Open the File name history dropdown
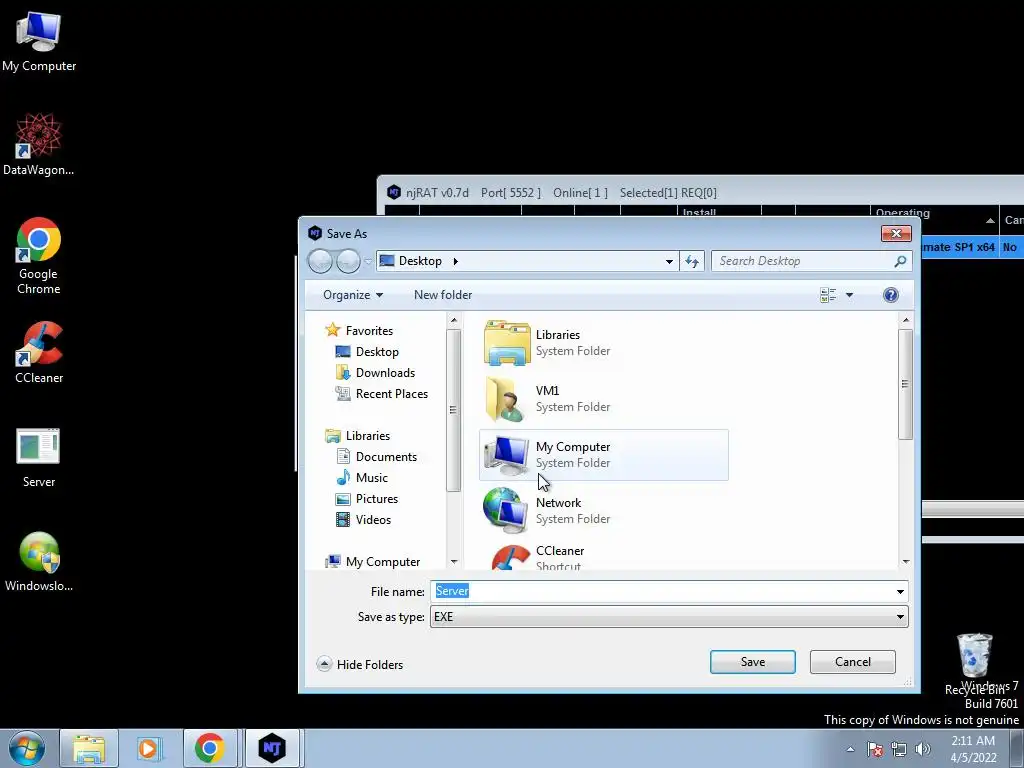The height and width of the screenshot is (768, 1024). 900,592
